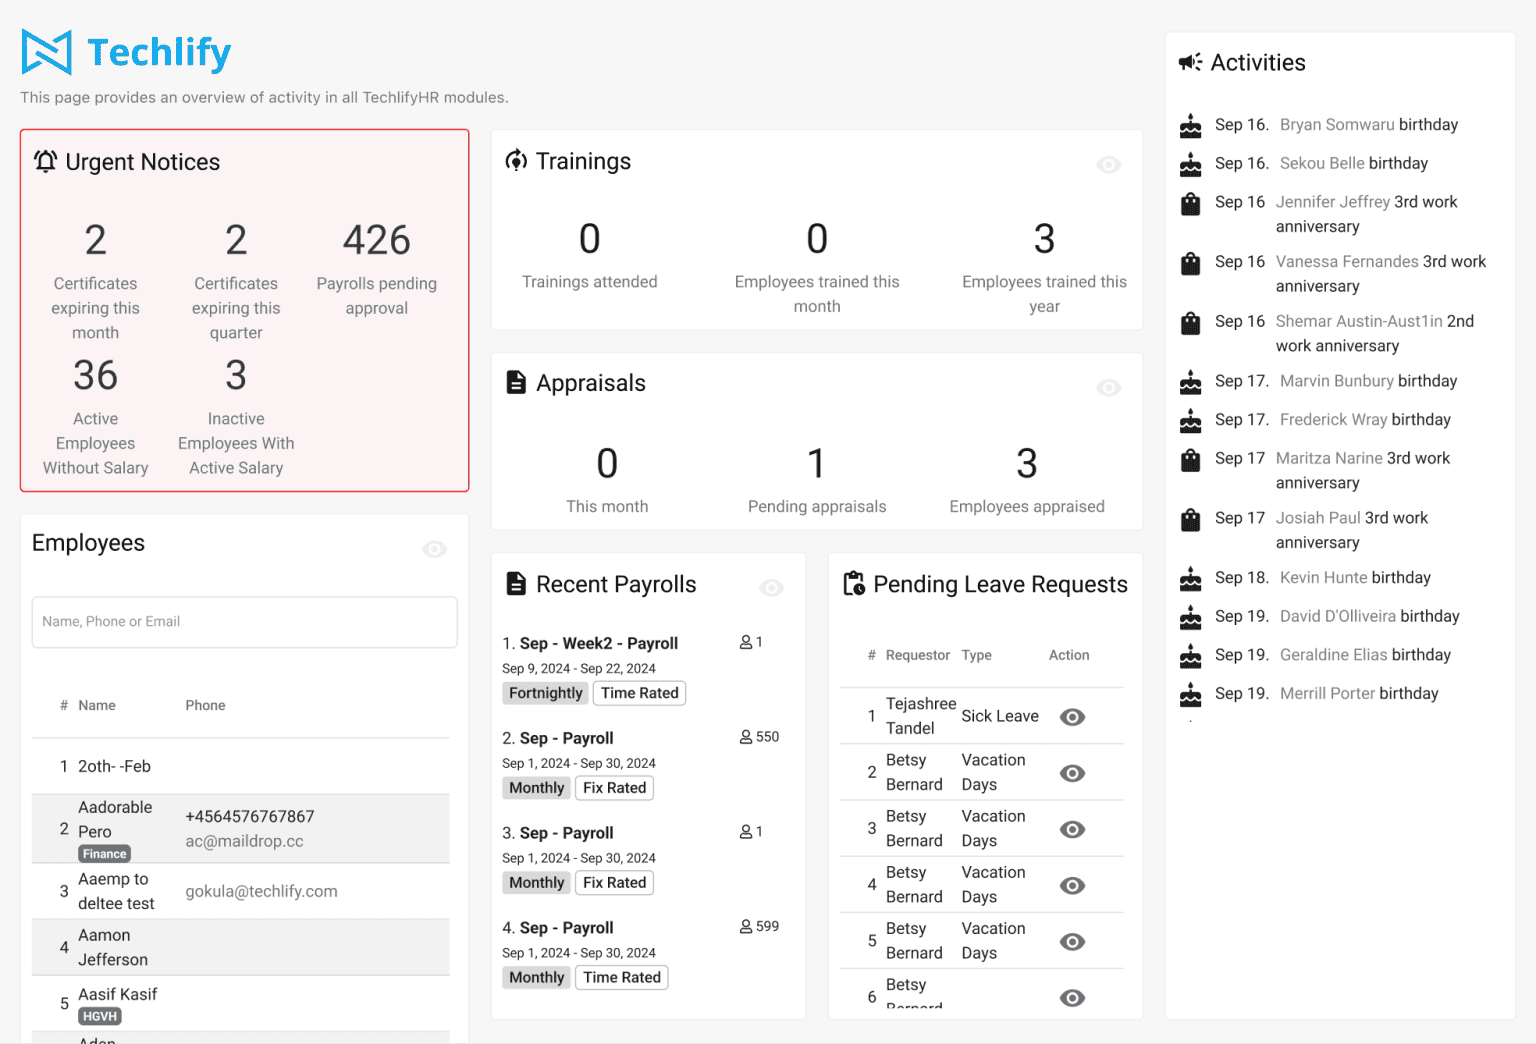Click the Fix Rated label under Sep Payroll

click(x=614, y=788)
